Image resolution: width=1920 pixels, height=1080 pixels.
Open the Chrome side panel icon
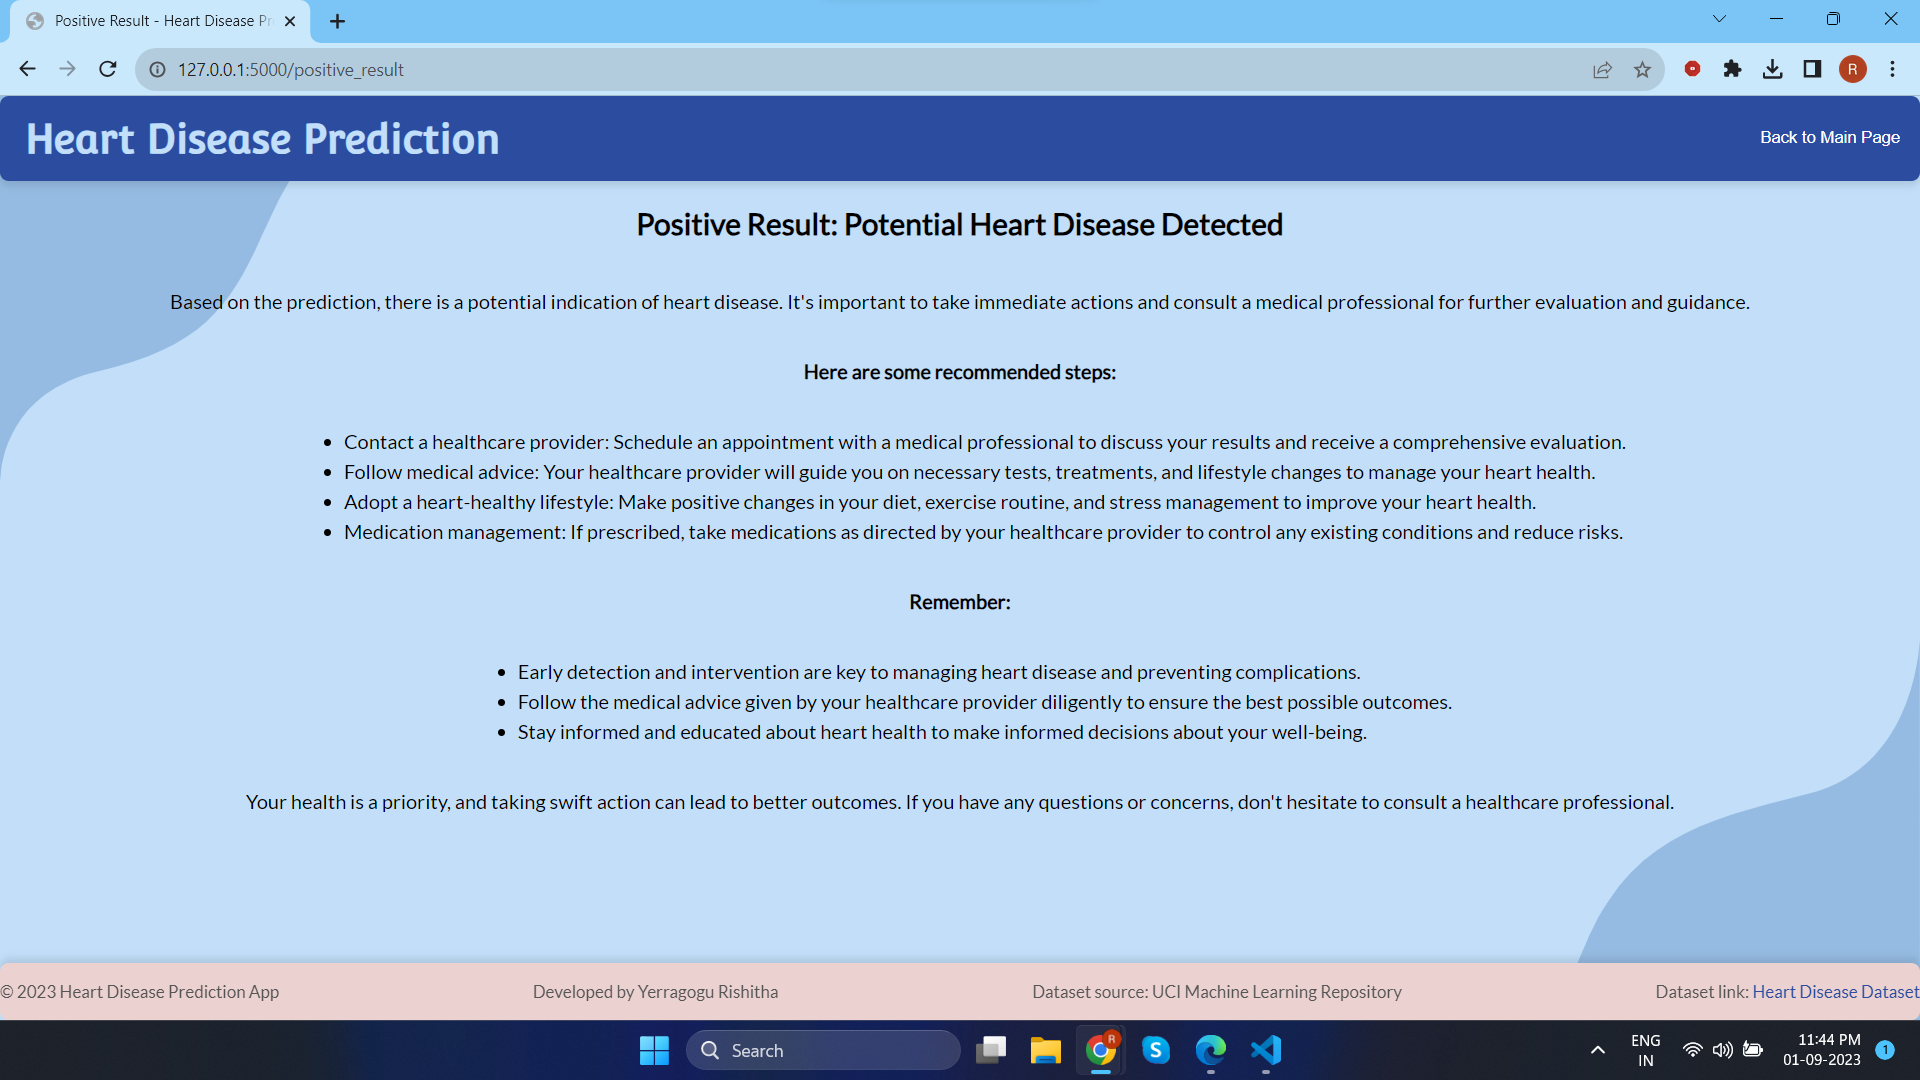coord(1812,69)
